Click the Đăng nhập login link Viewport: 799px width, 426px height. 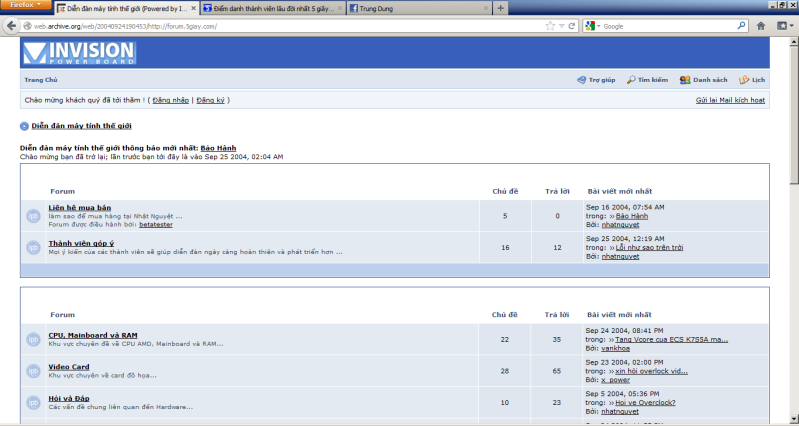170,100
